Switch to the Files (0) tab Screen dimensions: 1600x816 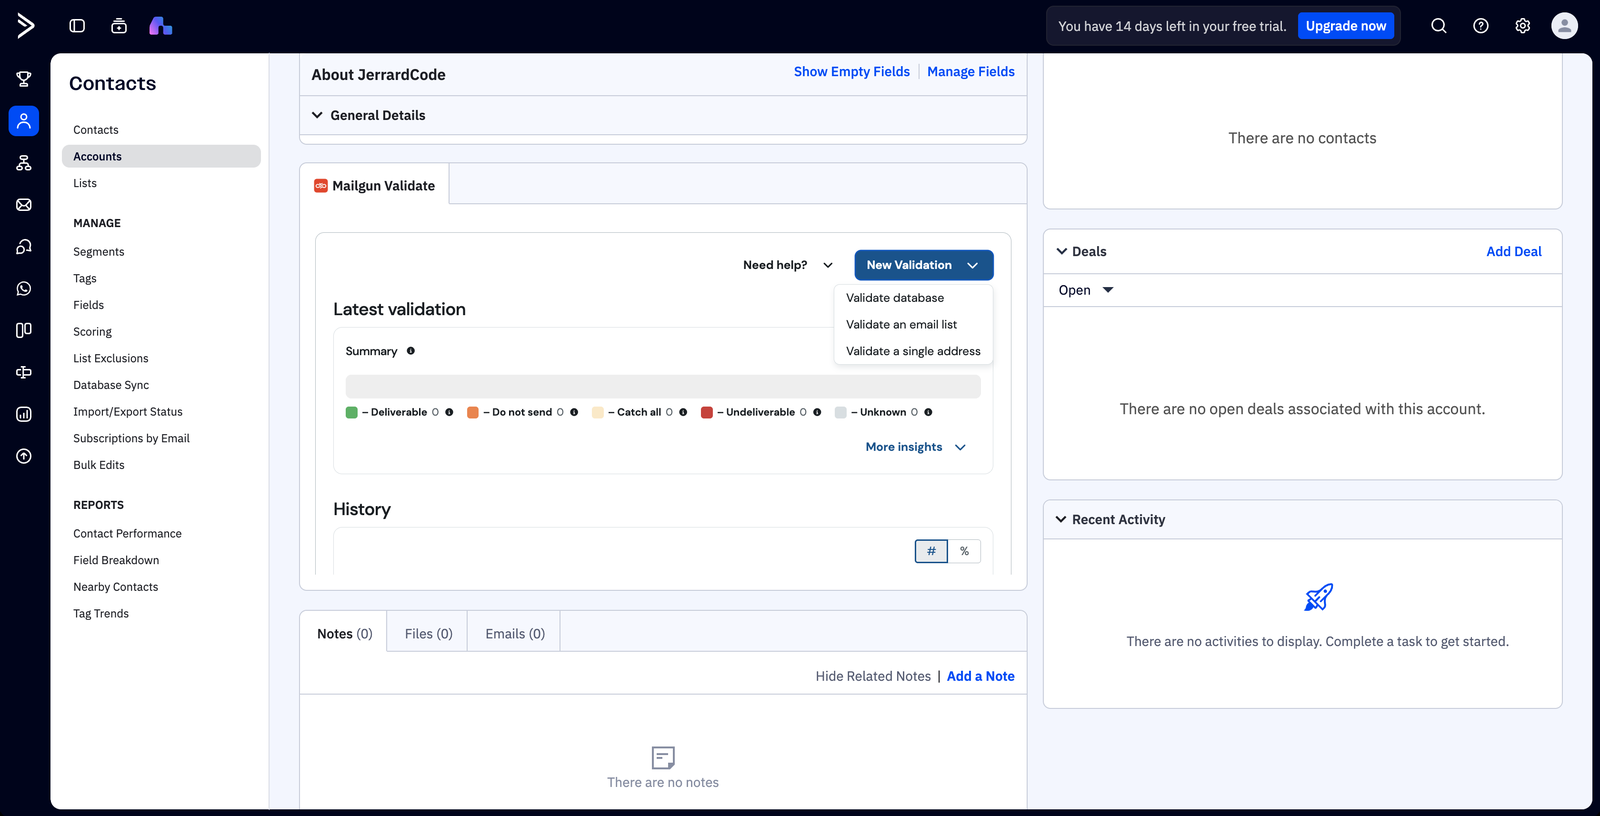pos(428,634)
